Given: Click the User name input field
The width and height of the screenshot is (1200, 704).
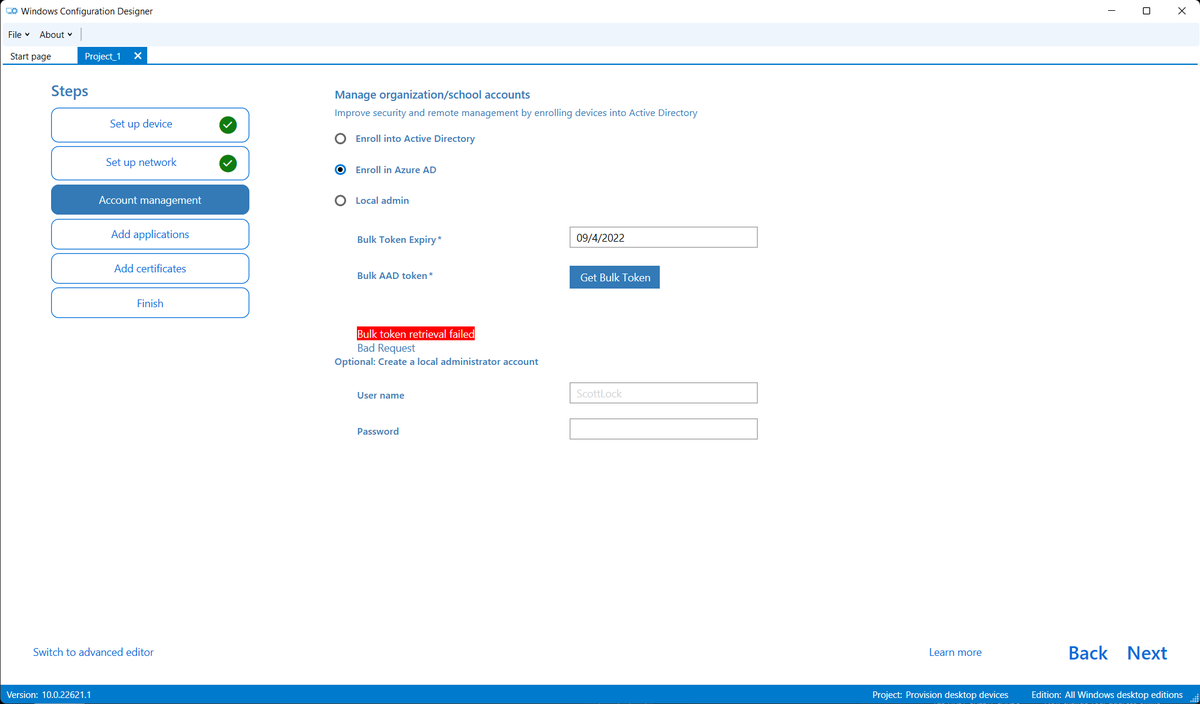Looking at the screenshot, I should coord(663,393).
